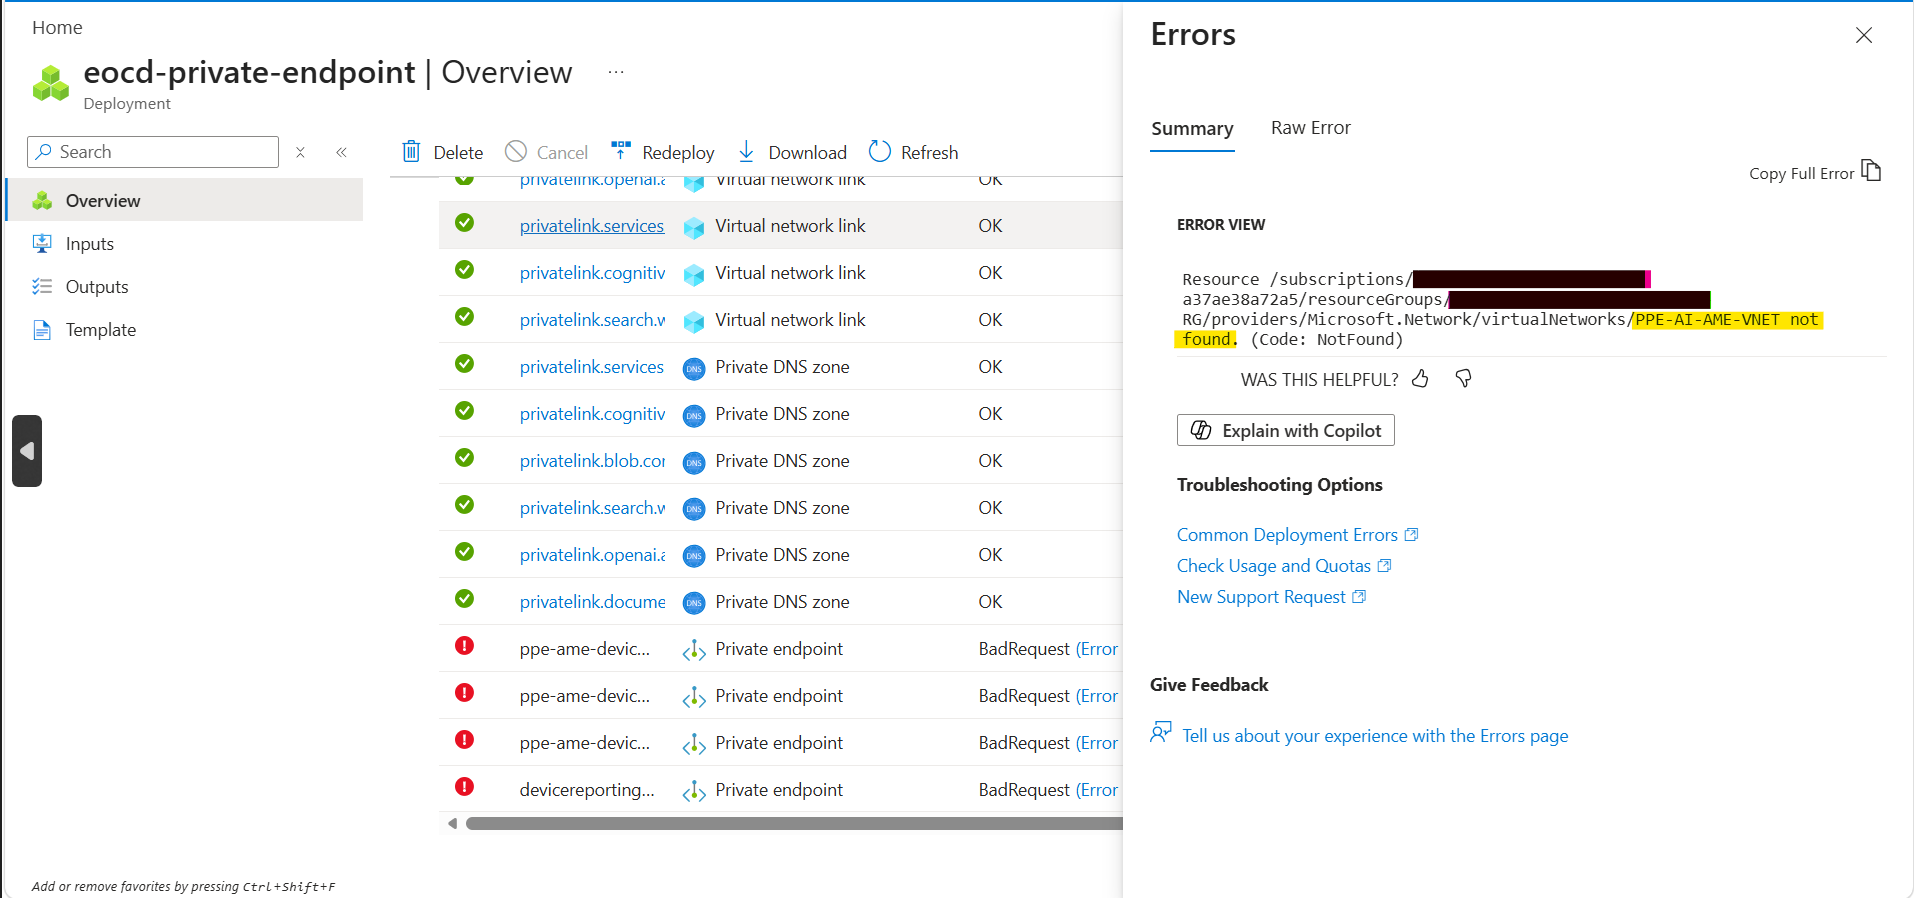Refresh the deployment overview
The image size is (1918, 898).
tap(913, 152)
